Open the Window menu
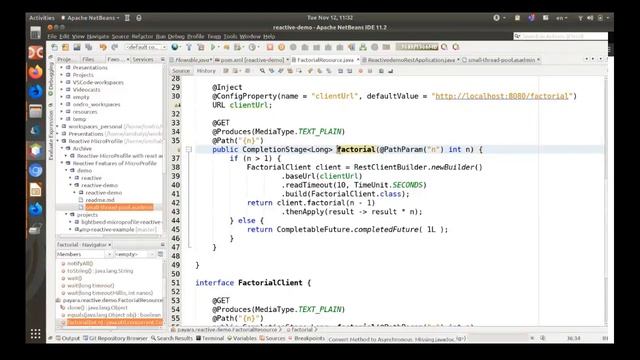The height and width of the screenshot is (360, 640). click(x=250, y=36)
